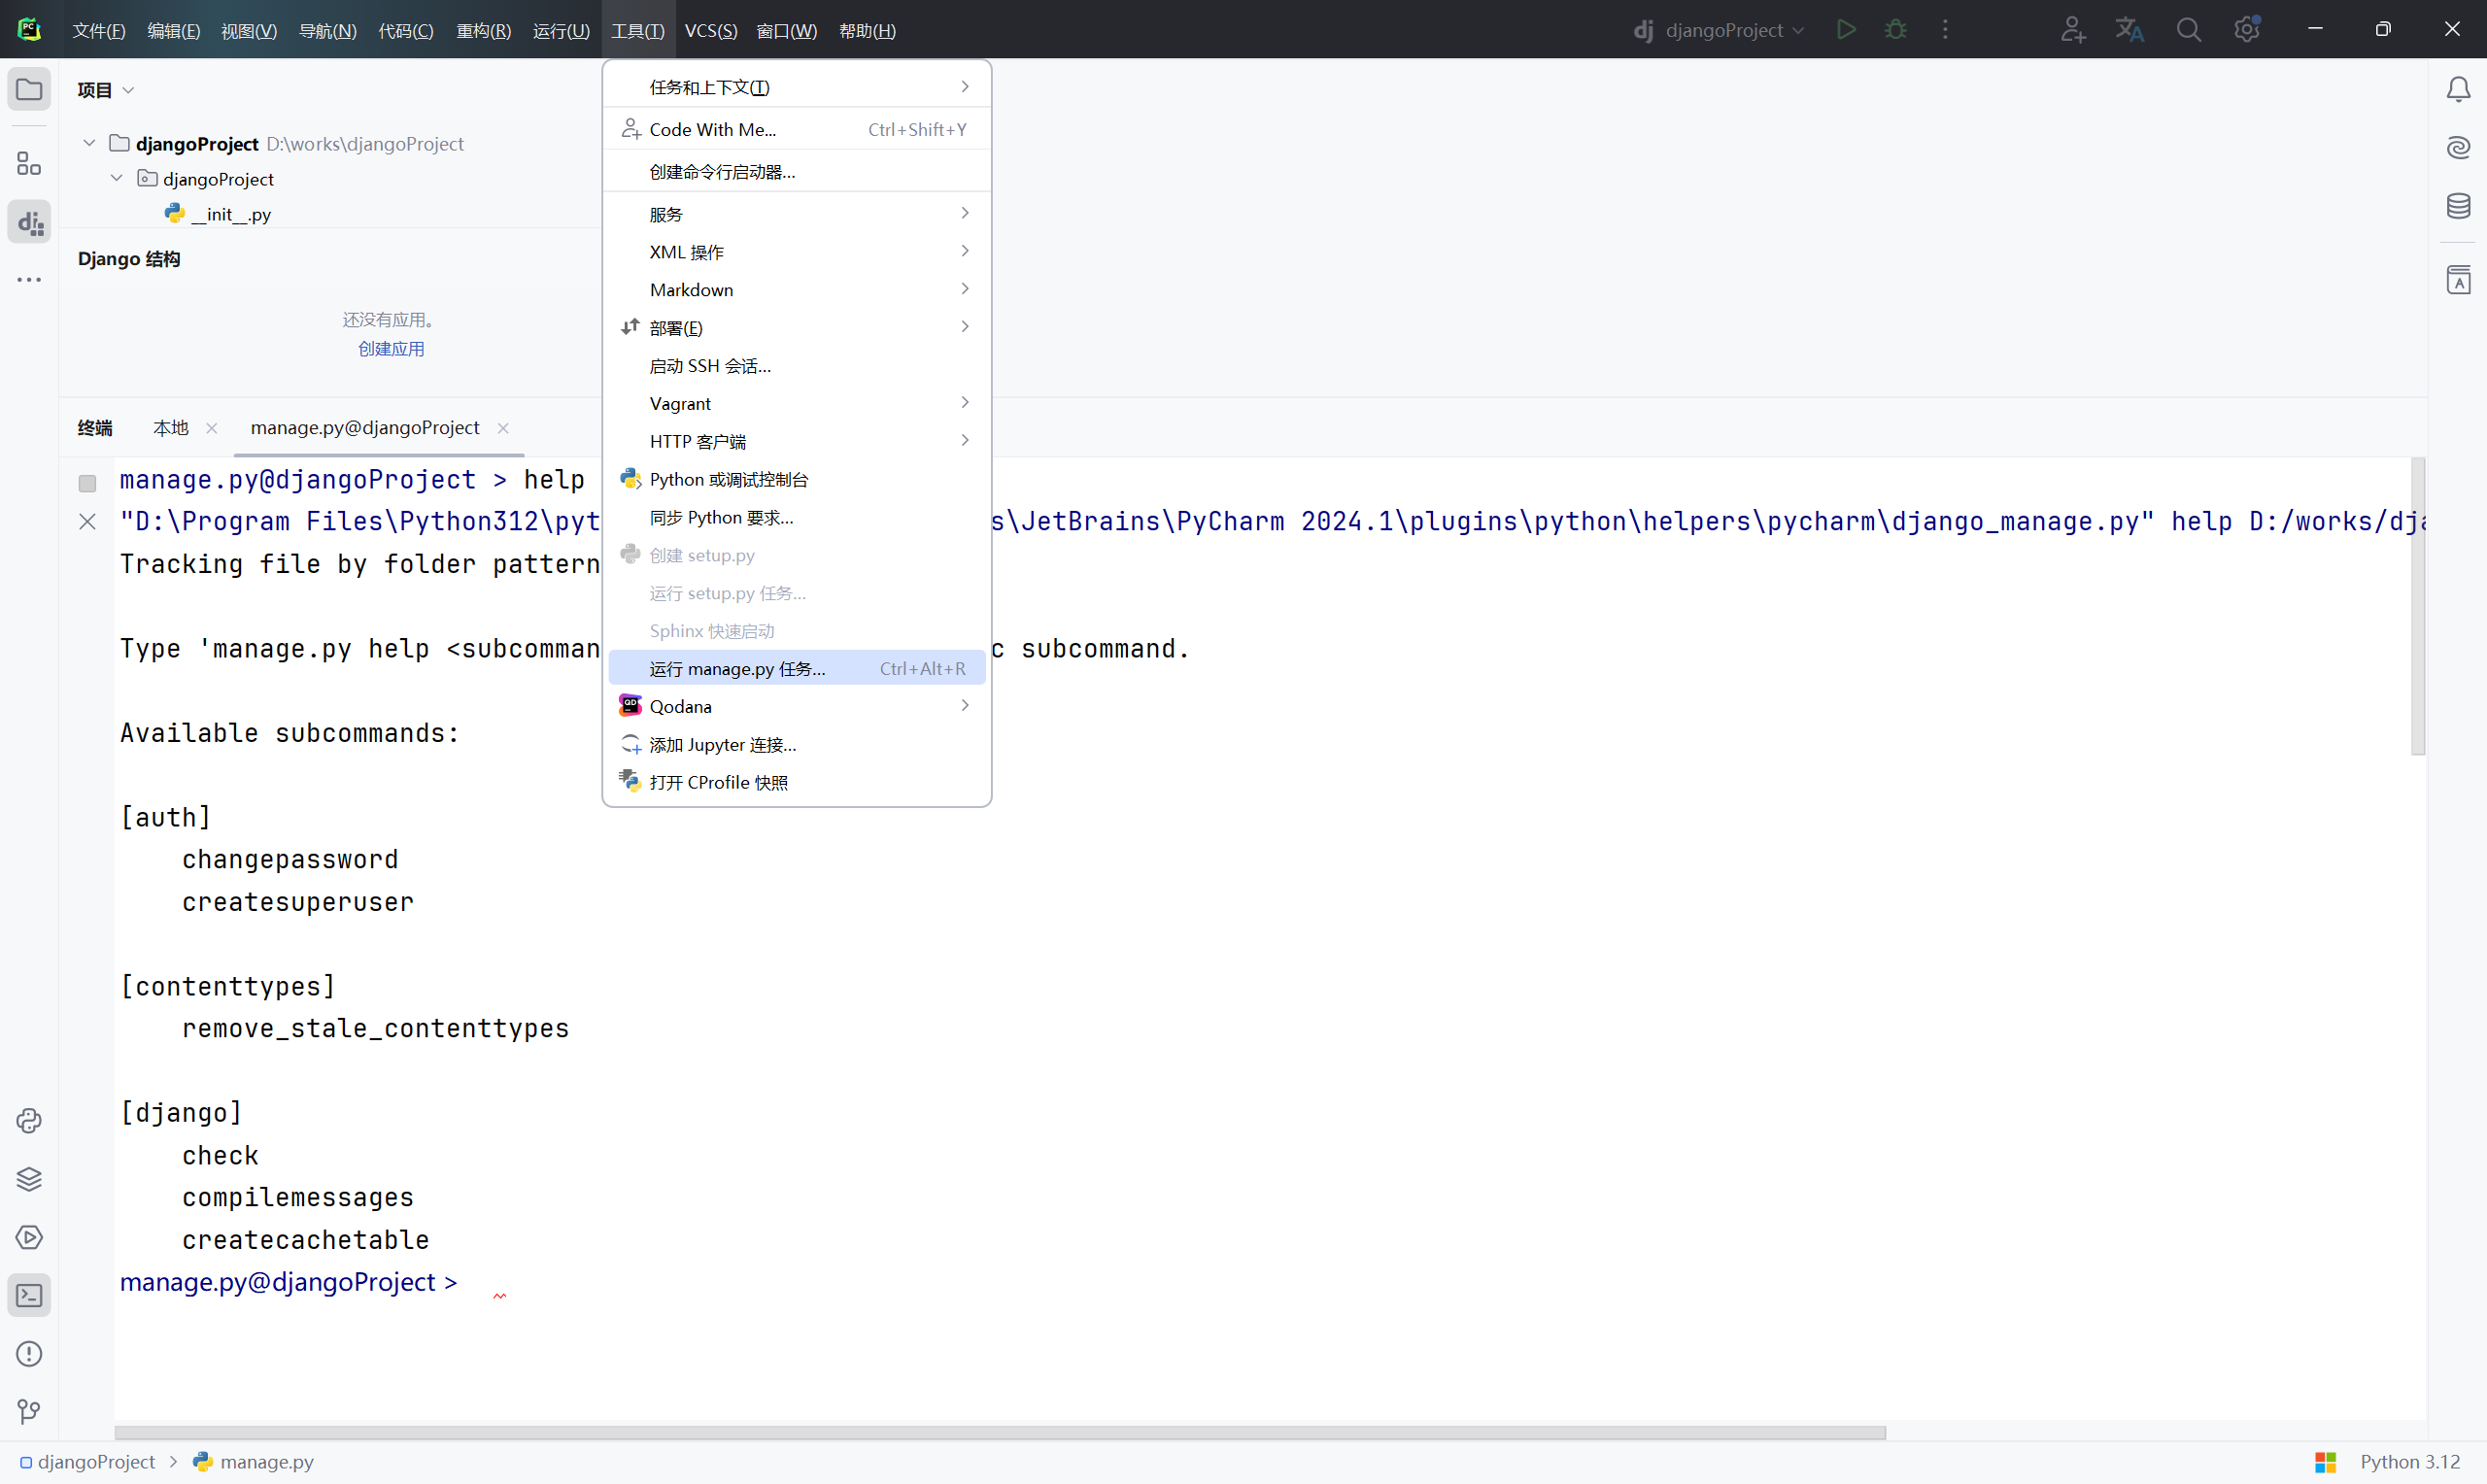Open the Database tool window icon
Screen dimensions: 2487x1484
pos(2458,206)
